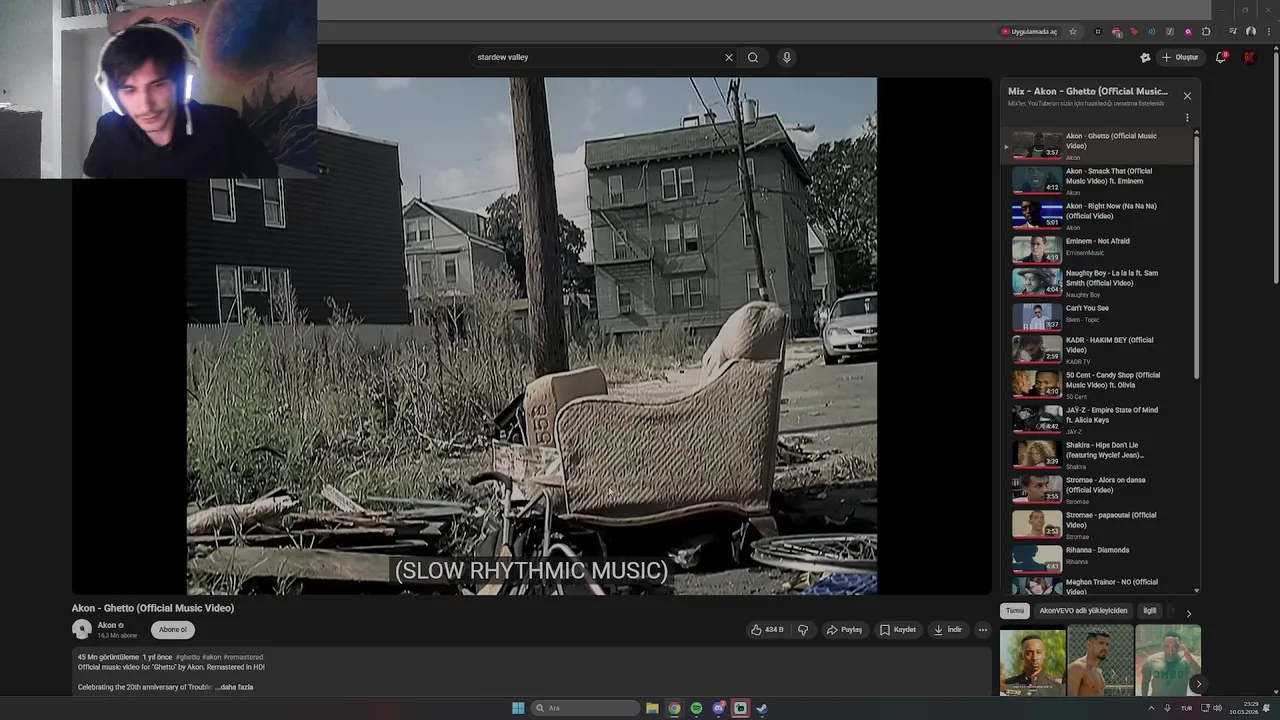Focus the YouTube search input field
This screenshot has height=720, width=1280.
595,57
